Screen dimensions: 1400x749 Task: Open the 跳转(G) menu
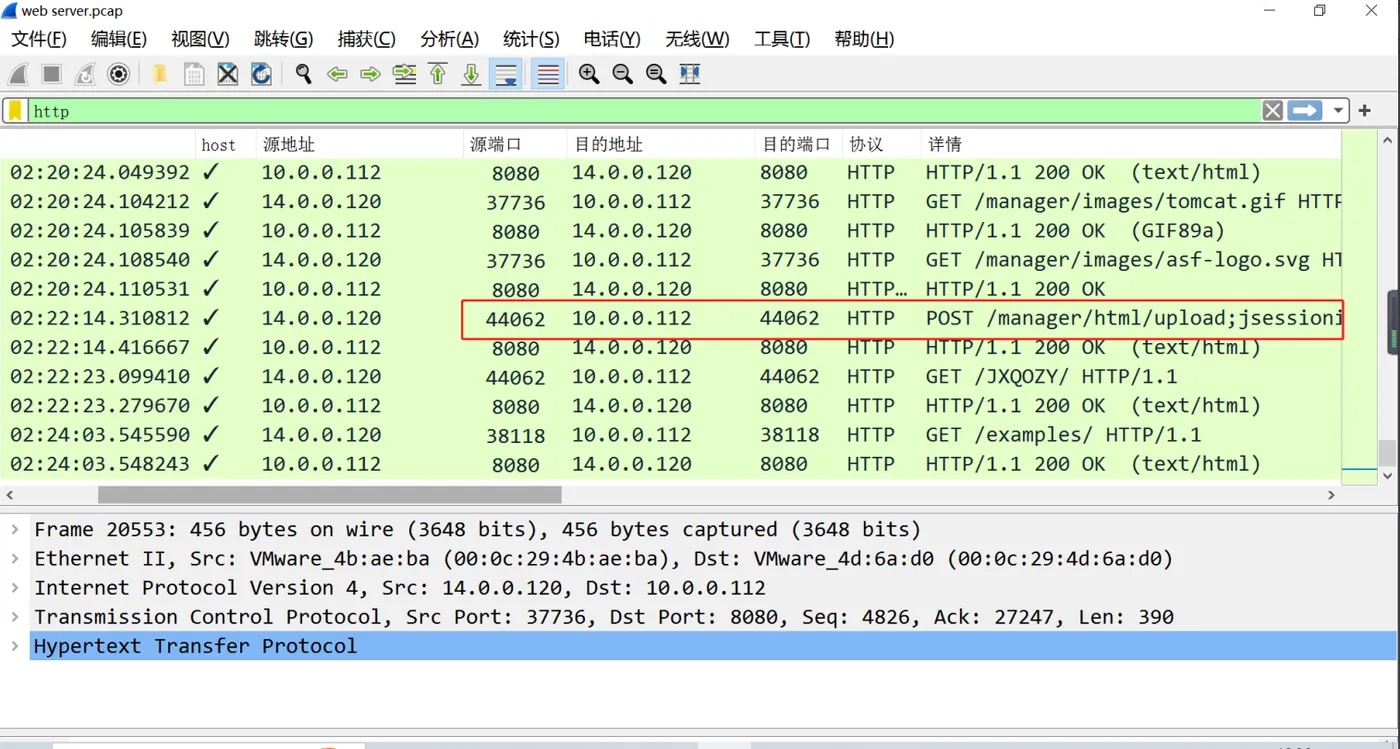coord(284,39)
